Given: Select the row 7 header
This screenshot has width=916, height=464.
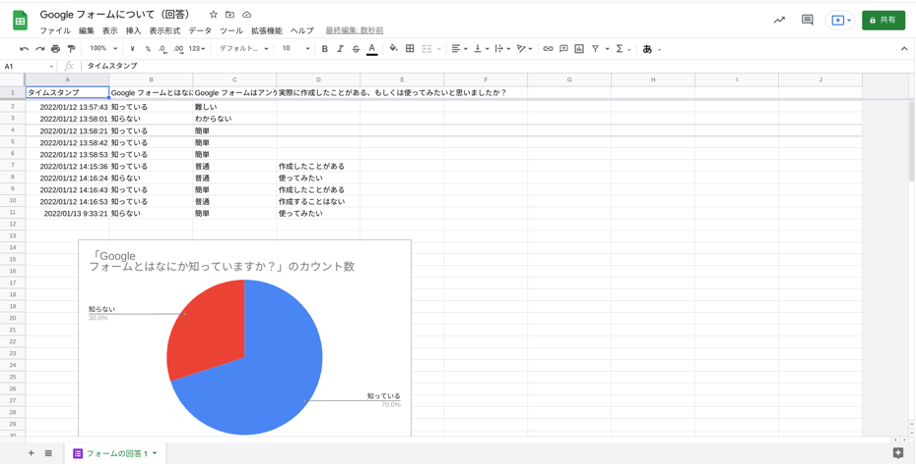Looking at the screenshot, I should [12, 166].
